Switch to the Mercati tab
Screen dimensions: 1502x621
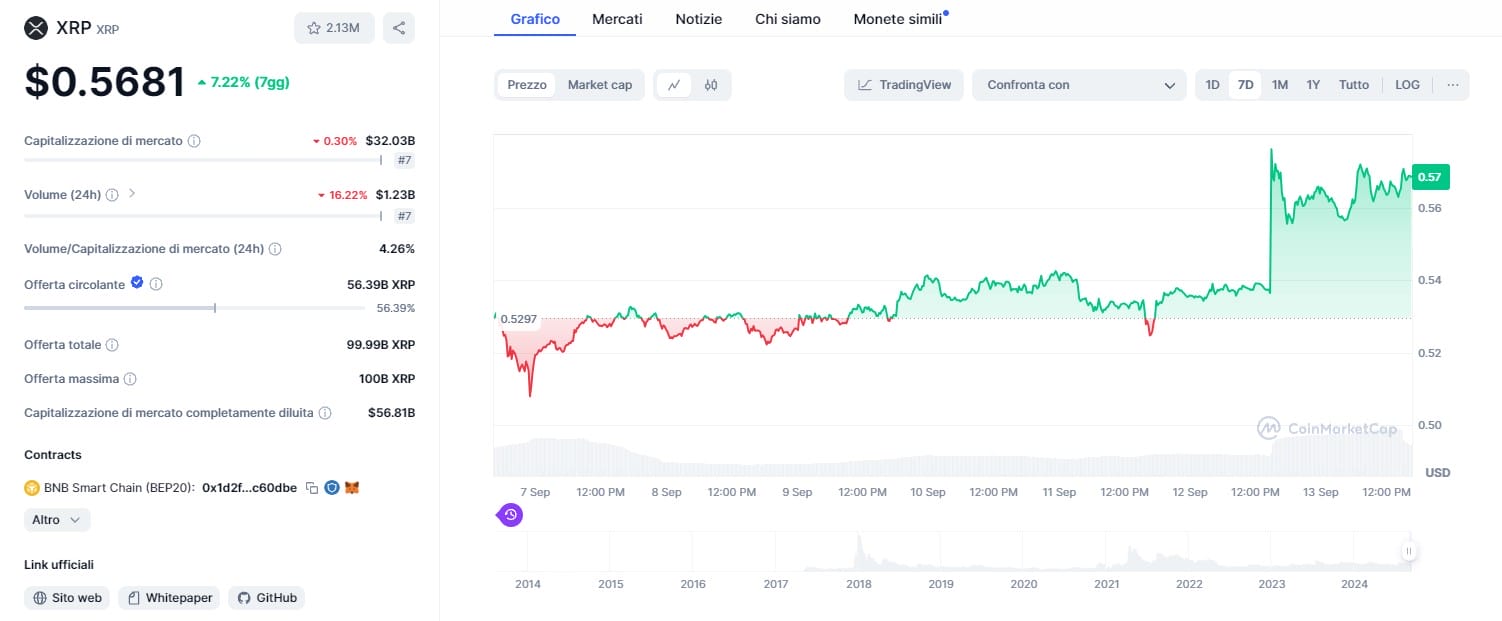click(x=617, y=19)
